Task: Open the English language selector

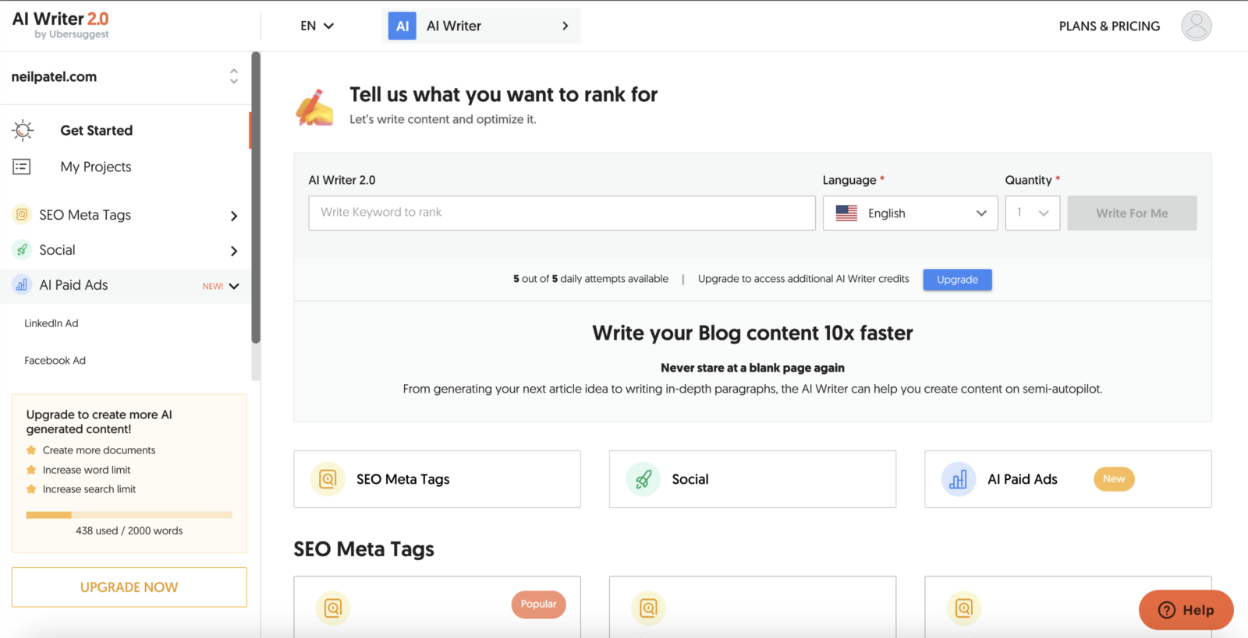Action: point(910,213)
